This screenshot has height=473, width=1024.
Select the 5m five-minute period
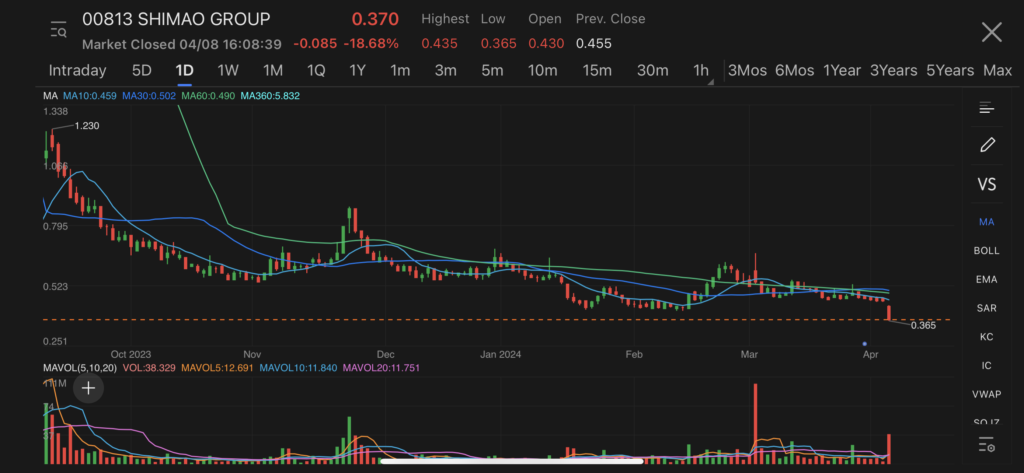[492, 71]
